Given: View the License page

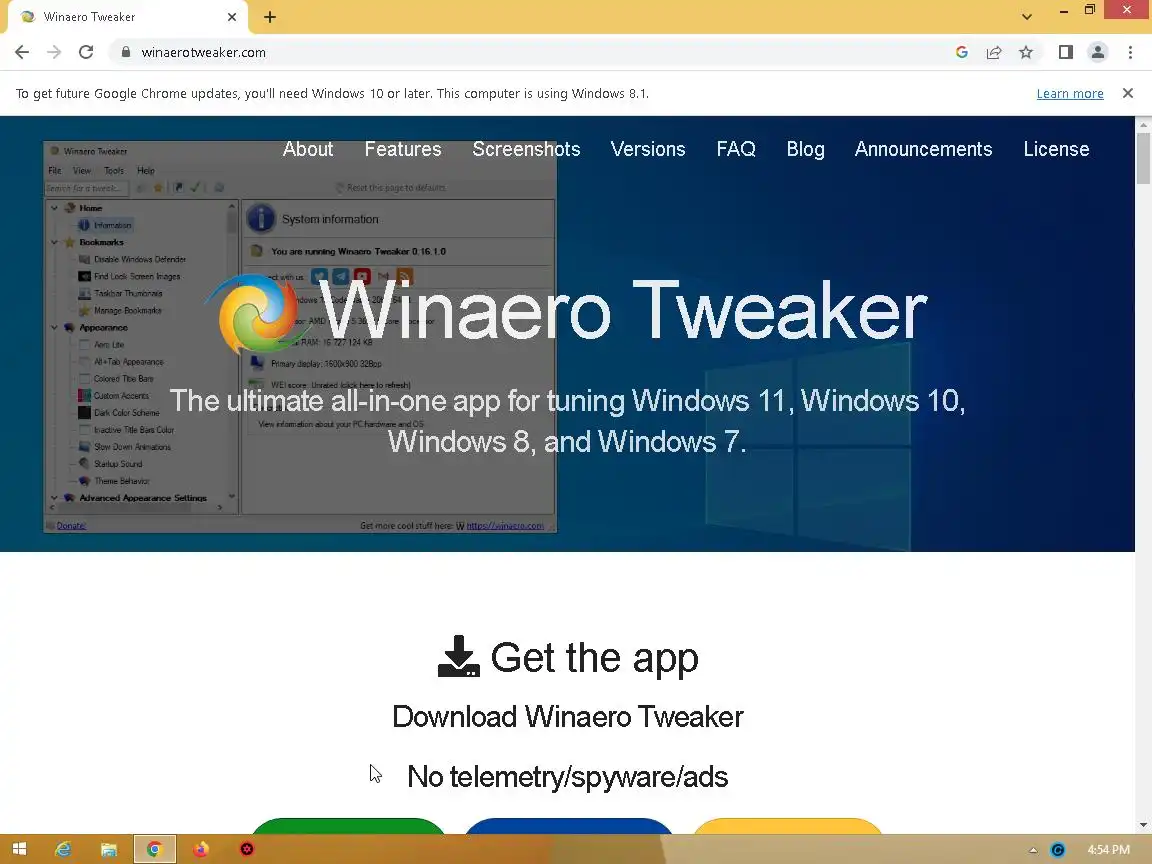Looking at the screenshot, I should [x=1056, y=149].
